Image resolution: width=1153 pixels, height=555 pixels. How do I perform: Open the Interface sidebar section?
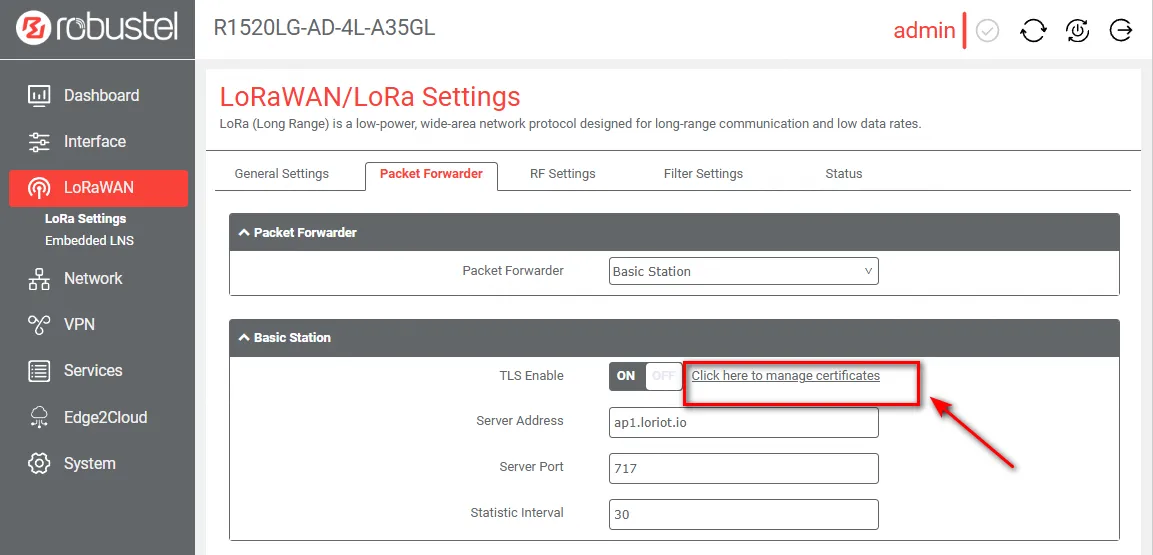(94, 142)
